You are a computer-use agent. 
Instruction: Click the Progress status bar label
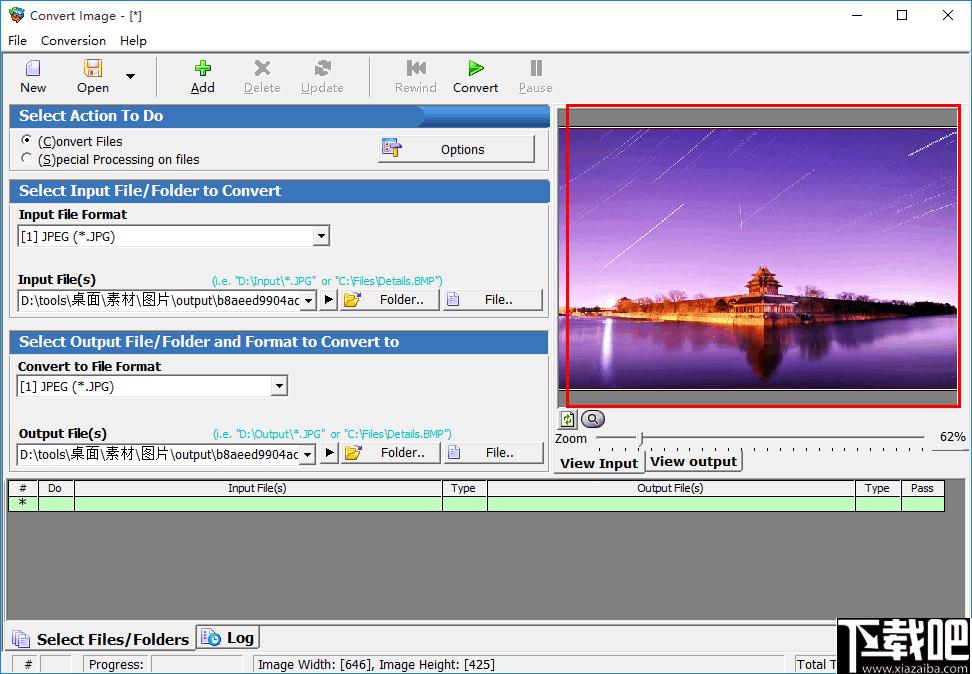tap(116, 665)
